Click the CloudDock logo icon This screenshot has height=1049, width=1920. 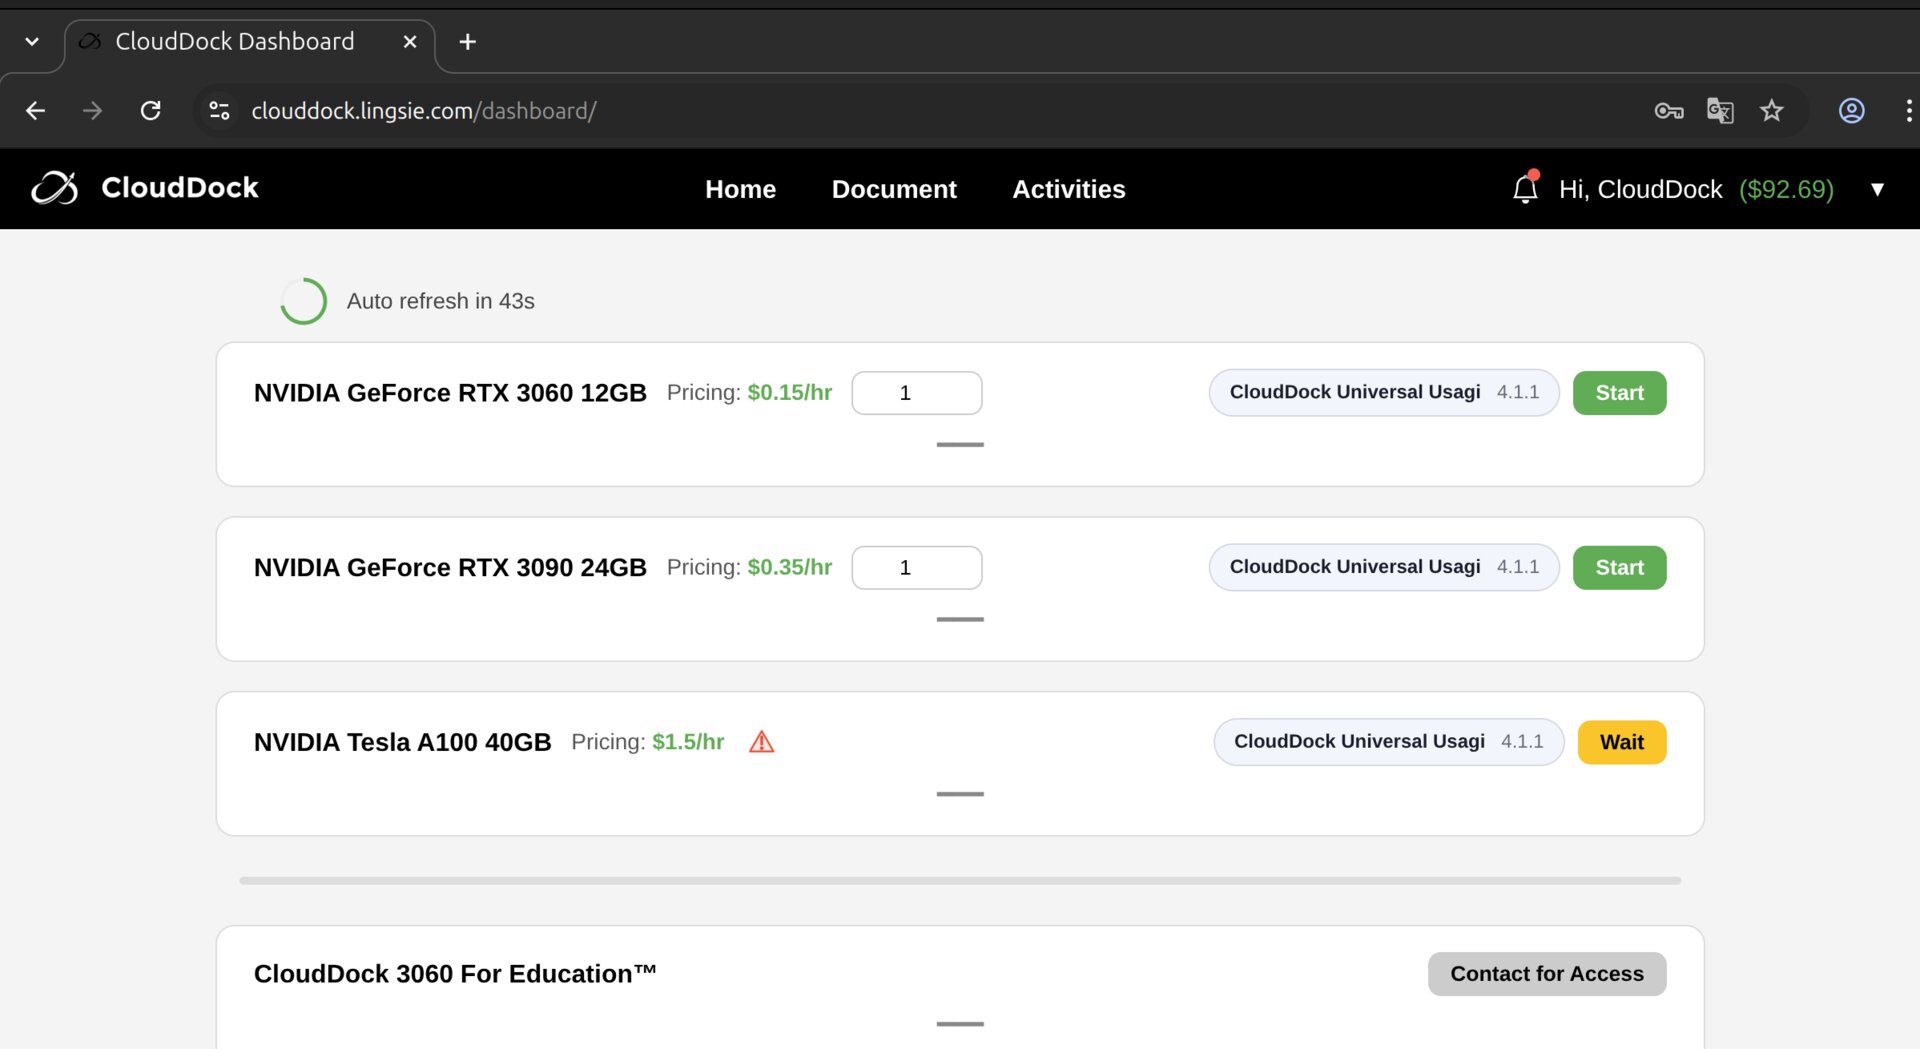click(55, 188)
